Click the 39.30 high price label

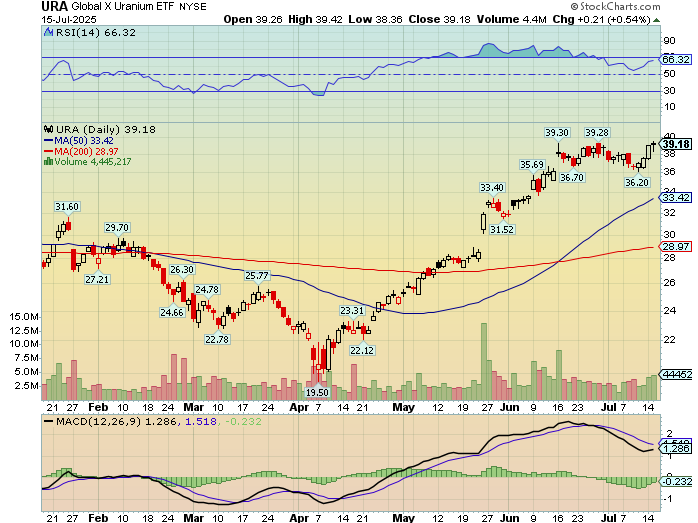click(x=557, y=133)
